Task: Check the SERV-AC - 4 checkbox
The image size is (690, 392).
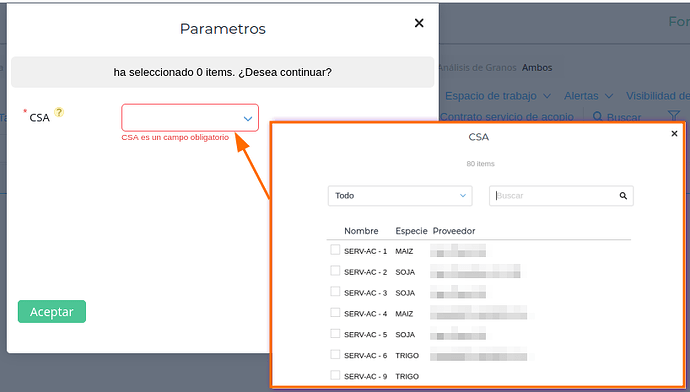Action: (335, 312)
